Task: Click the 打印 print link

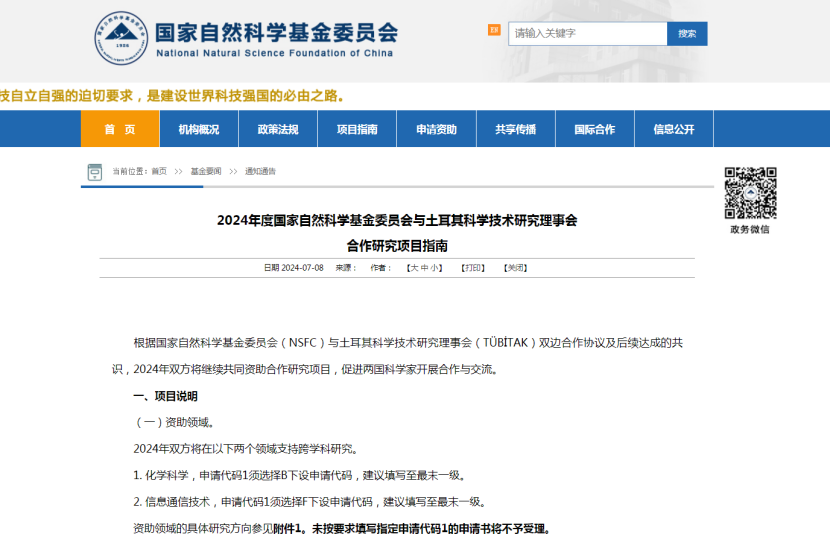Action: [472, 268]
